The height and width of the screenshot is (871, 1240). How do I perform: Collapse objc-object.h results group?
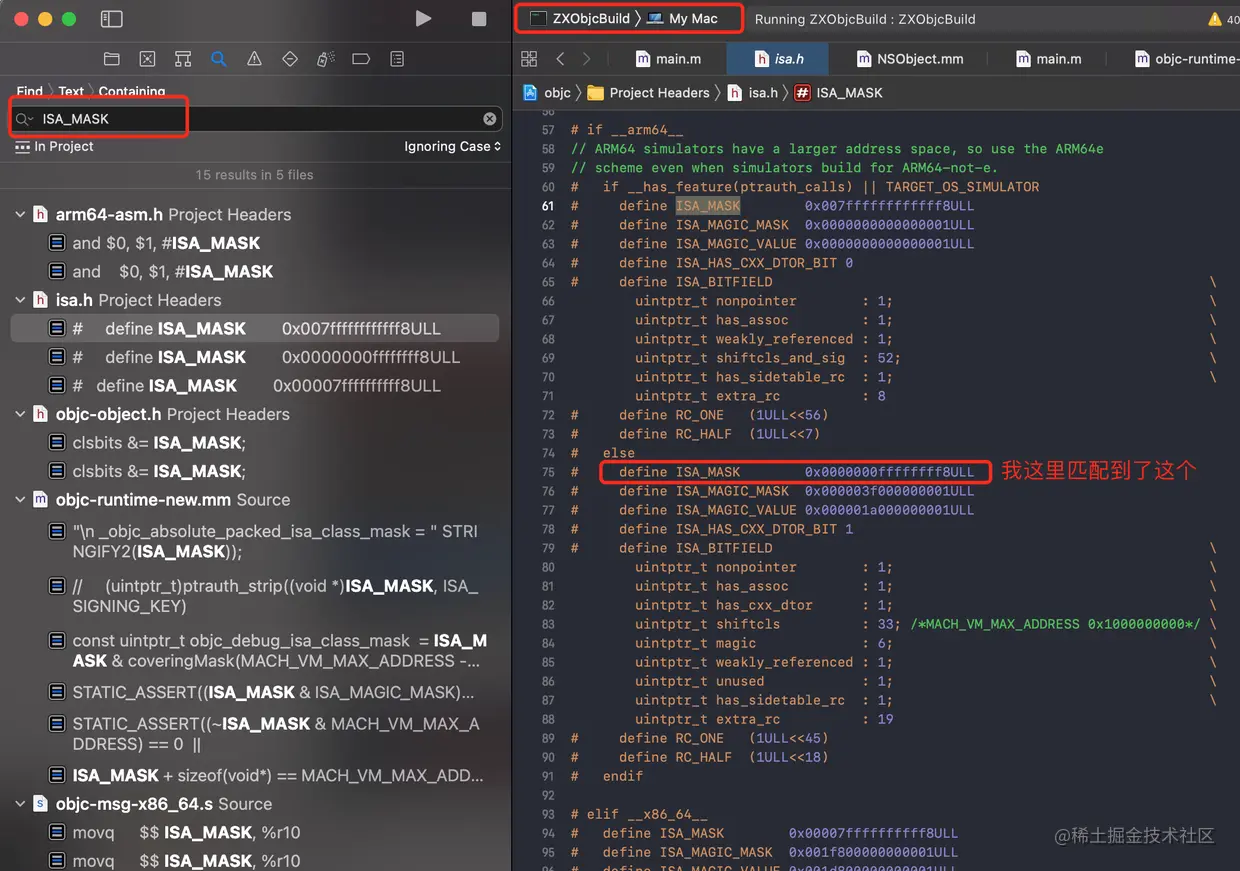click(x=20, y=414)
